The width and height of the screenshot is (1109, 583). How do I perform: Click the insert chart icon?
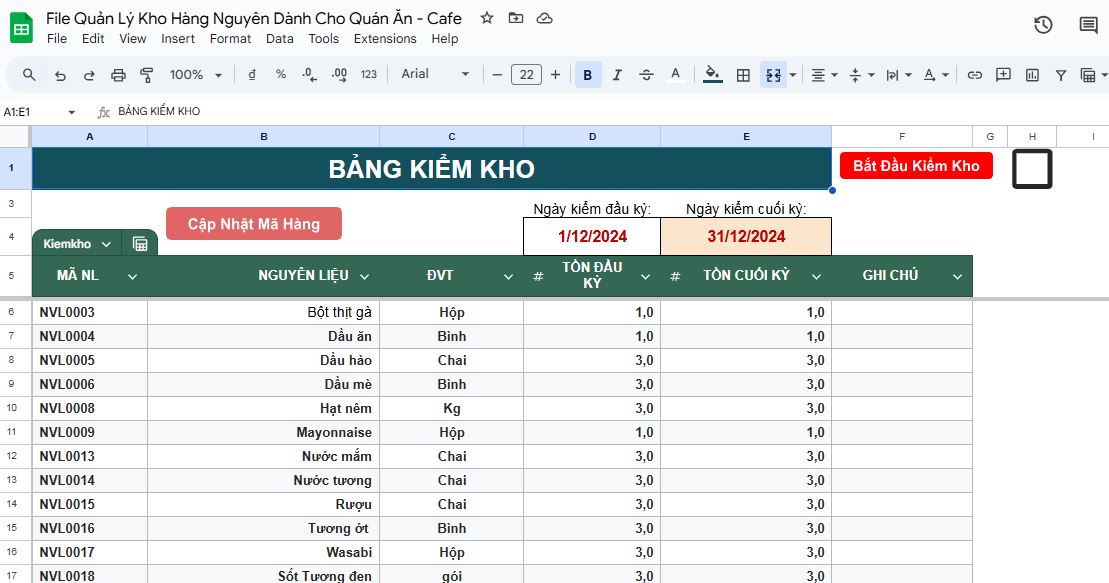(x=1032, y=75)
